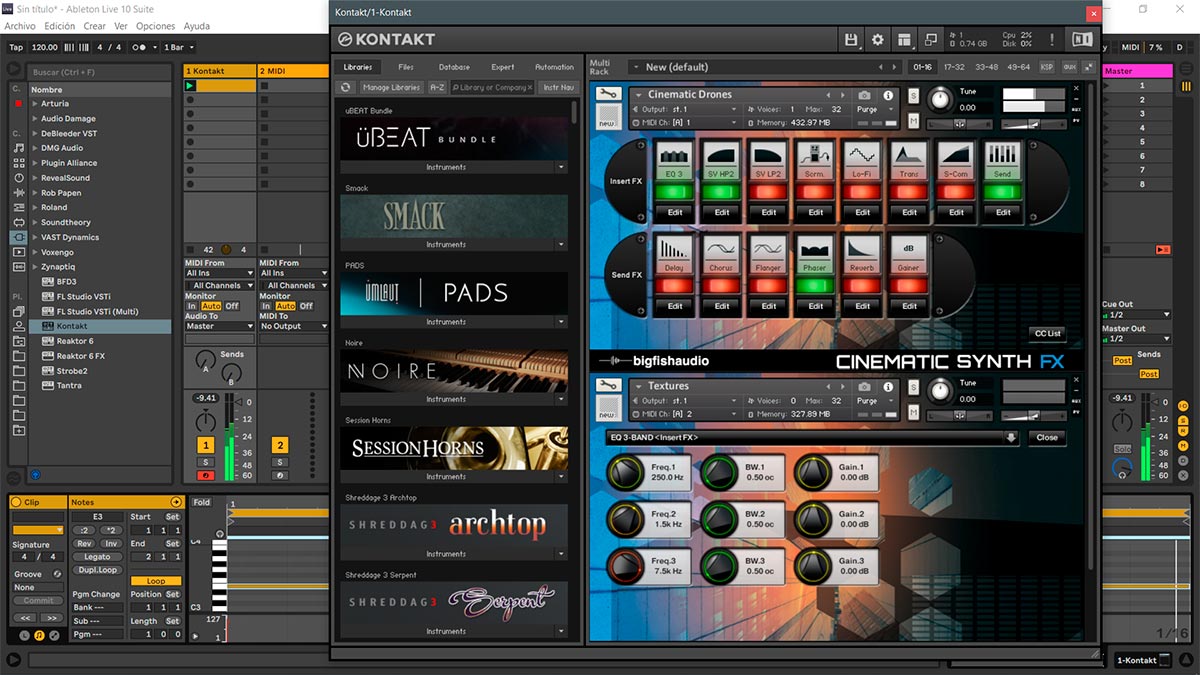Open Kontakt workspace layout menu
Image resolution: width=1200 pixels, height=675 pixels.
click(904, 39)
